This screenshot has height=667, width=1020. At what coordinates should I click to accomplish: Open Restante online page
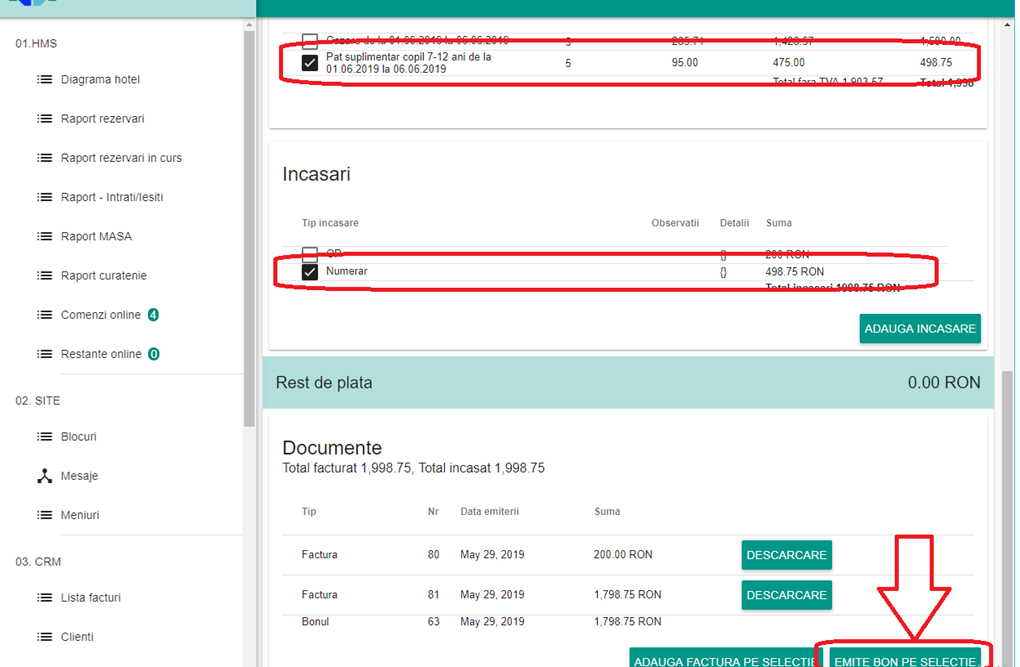click(x=101, y=354)
